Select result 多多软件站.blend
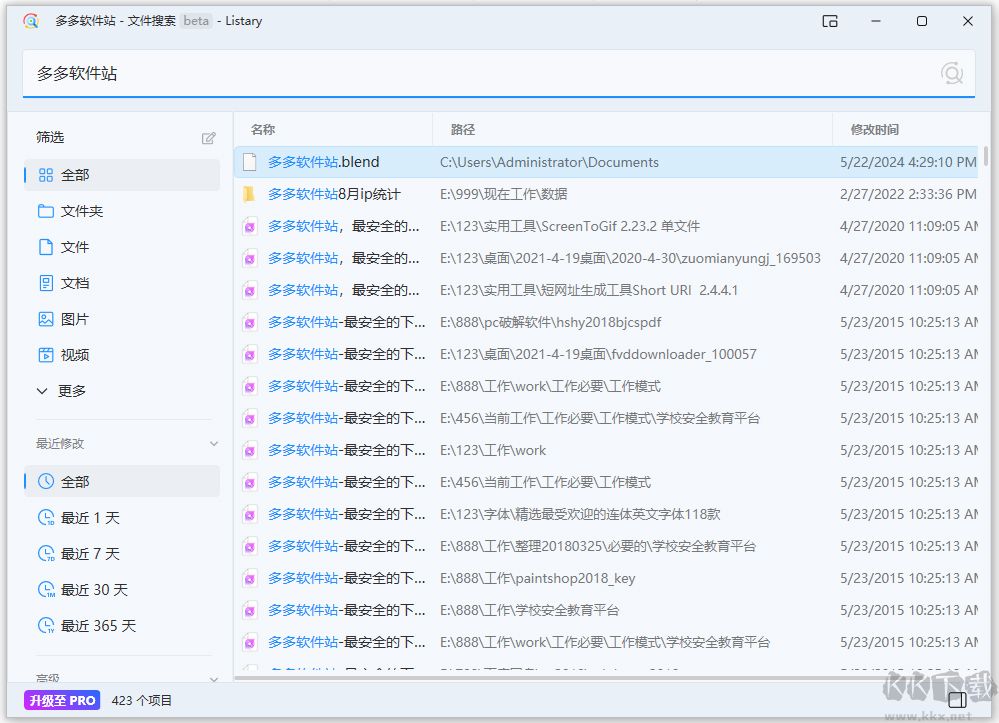 [x=324, y=162]
